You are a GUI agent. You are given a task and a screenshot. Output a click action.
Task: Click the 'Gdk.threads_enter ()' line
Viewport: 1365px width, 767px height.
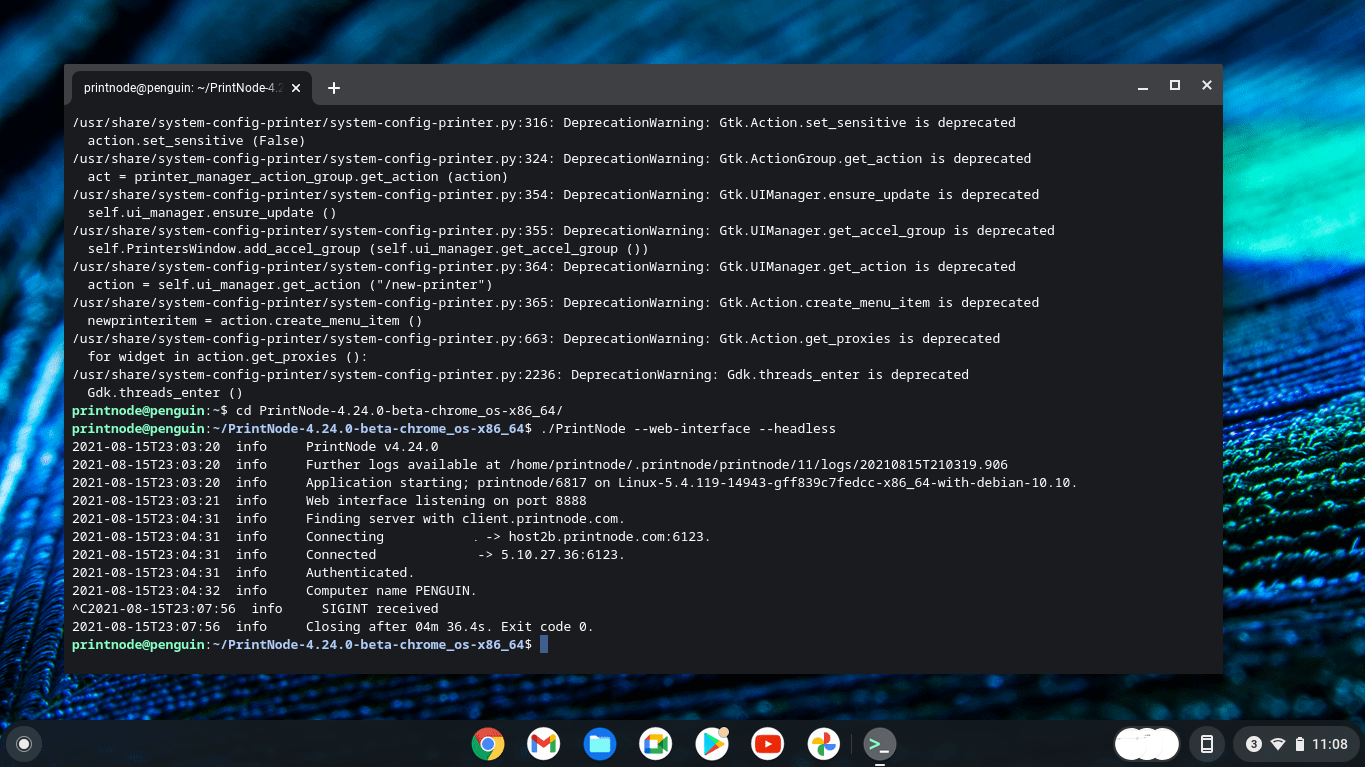[x=165, y=393]
